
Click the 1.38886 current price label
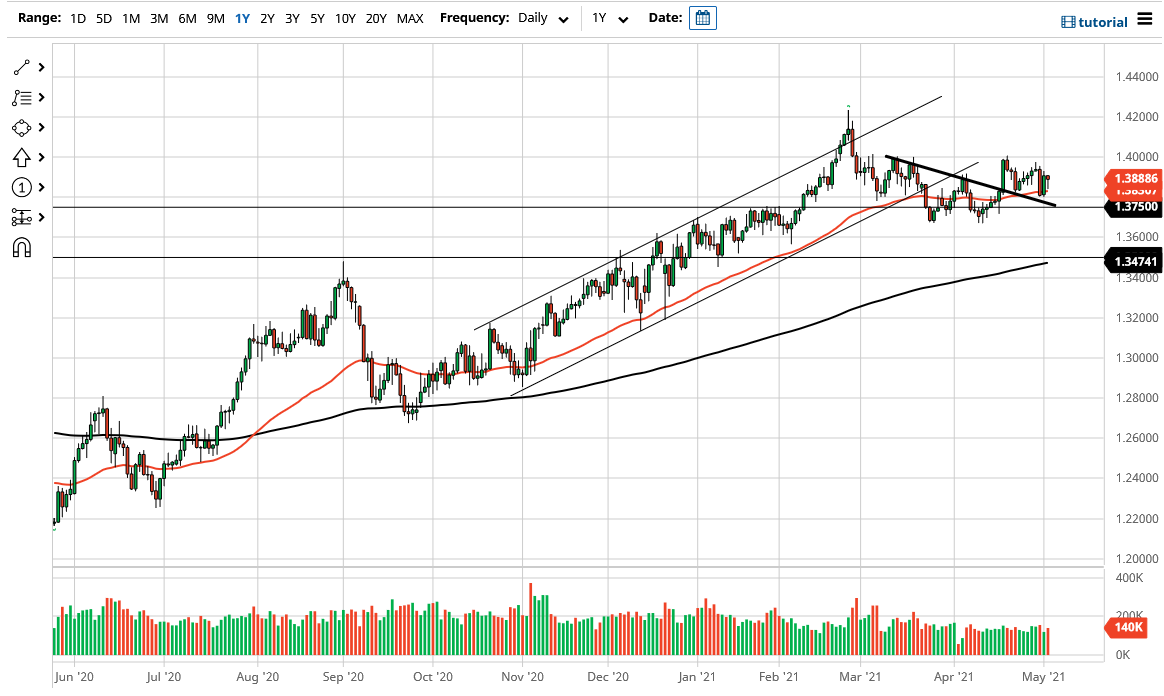pyautogui.click(x=1134, y=178)
